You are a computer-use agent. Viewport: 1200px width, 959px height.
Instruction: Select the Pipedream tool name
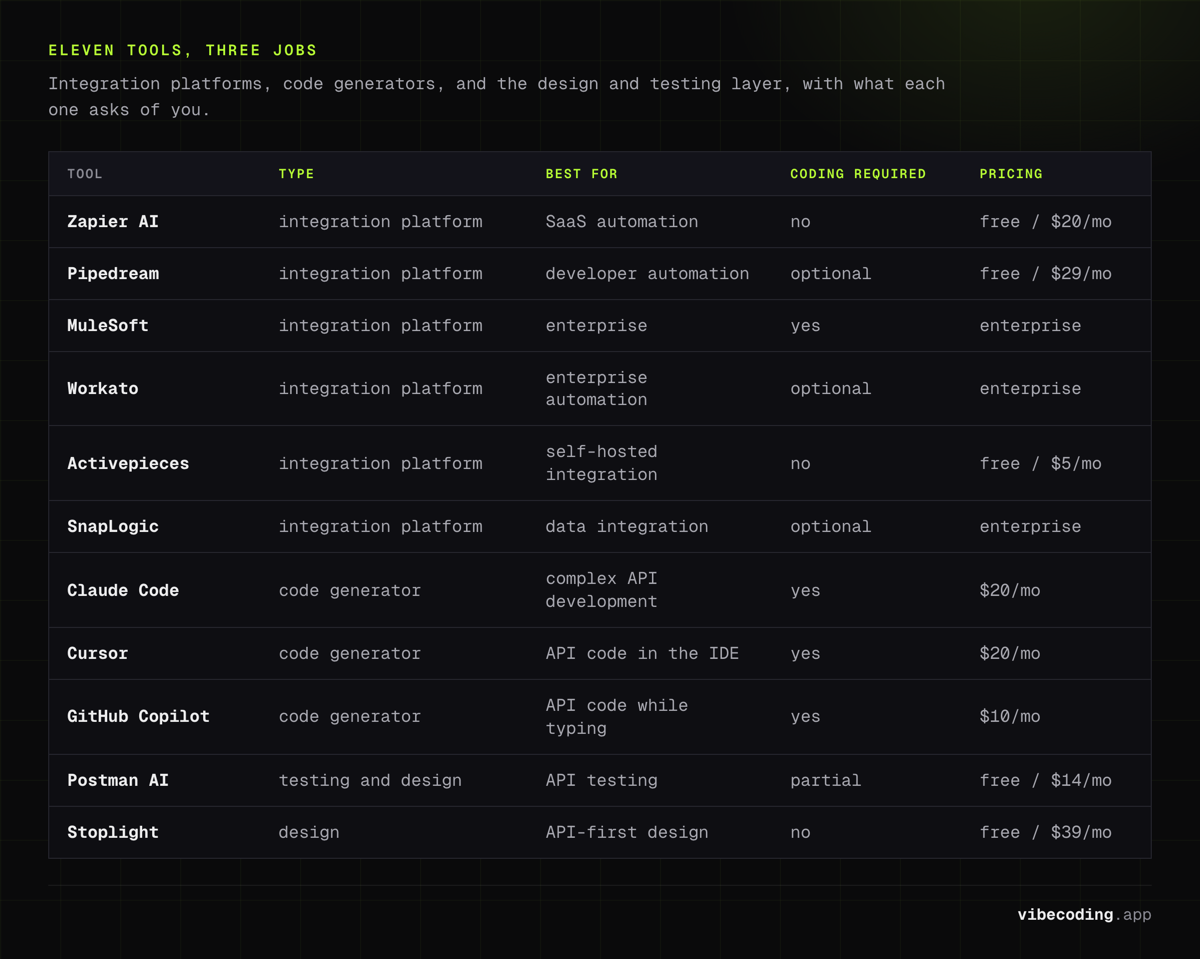tap(113, 274)
